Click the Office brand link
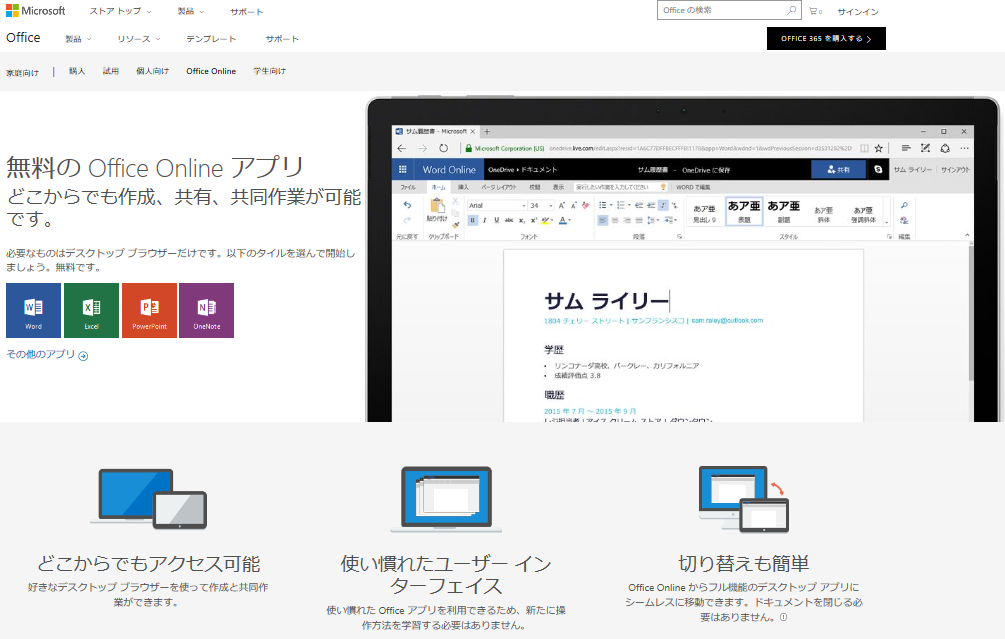The image size is (1005, 639). tap(23, 38)
